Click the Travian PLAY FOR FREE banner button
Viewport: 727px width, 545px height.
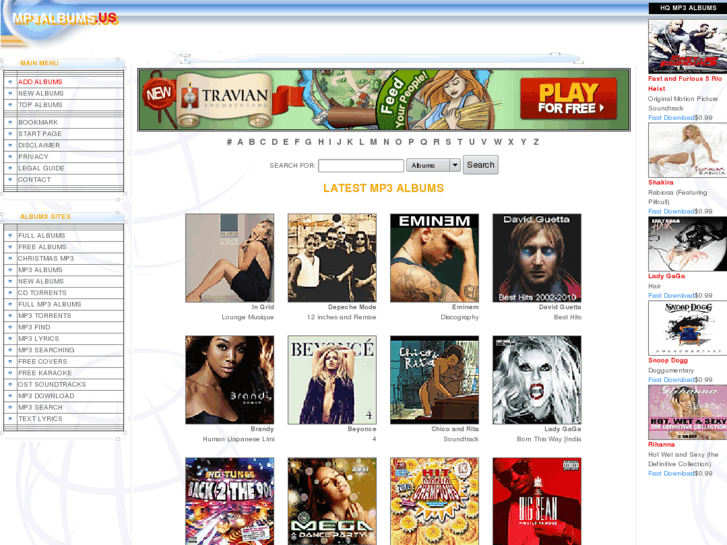point(568,98)
